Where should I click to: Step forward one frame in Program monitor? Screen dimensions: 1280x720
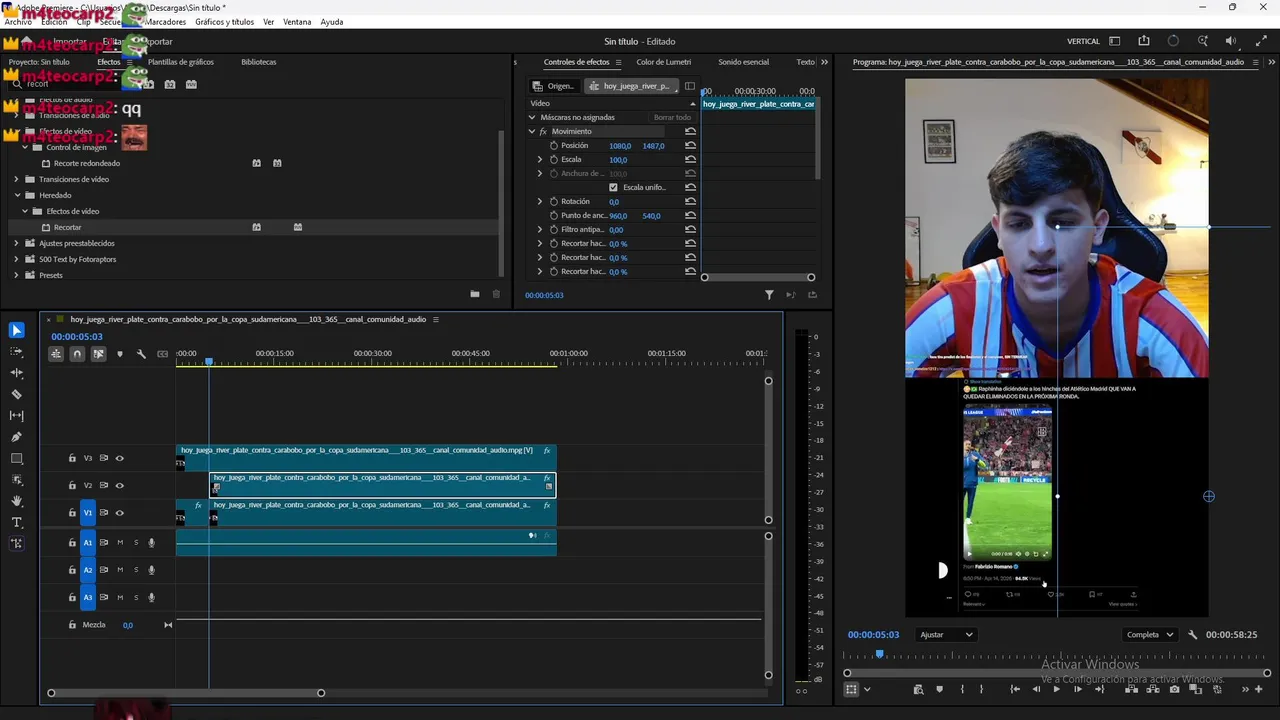pyautogui.click(x=1077, y=689)
